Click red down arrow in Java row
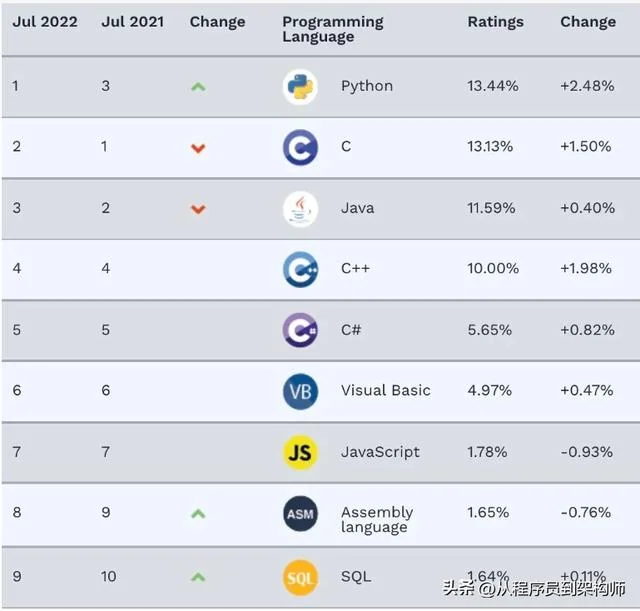640x611 pixels. 198,209
